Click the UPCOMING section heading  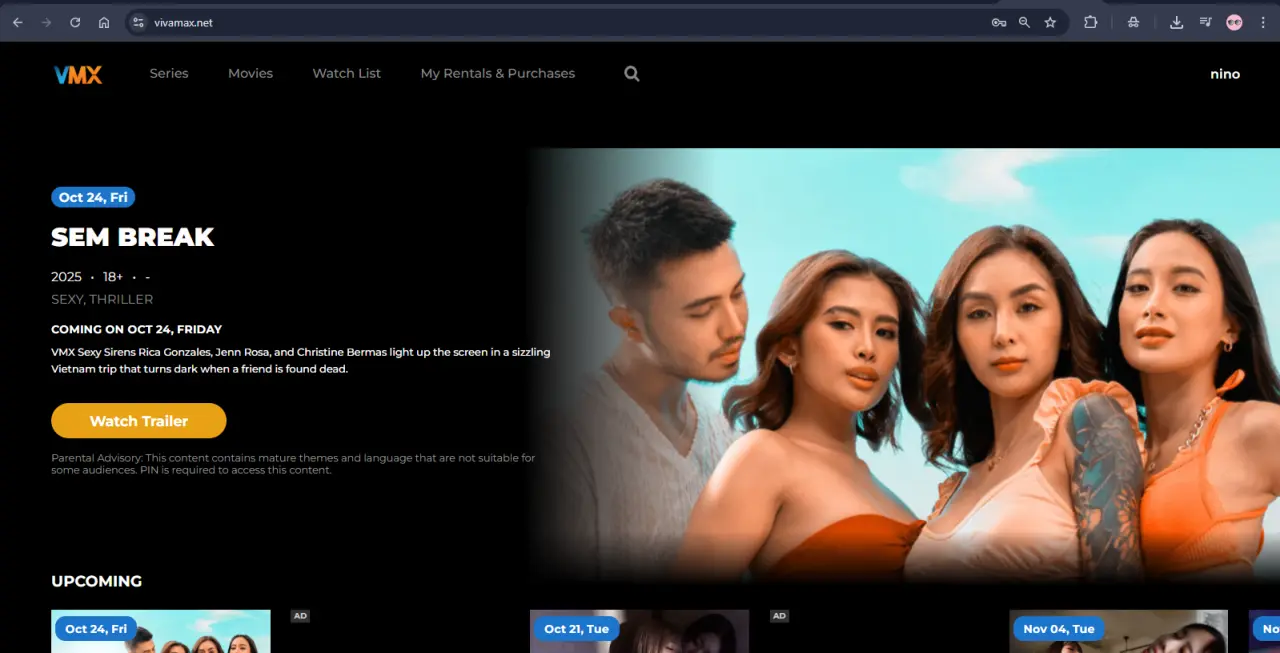point(96,581)
